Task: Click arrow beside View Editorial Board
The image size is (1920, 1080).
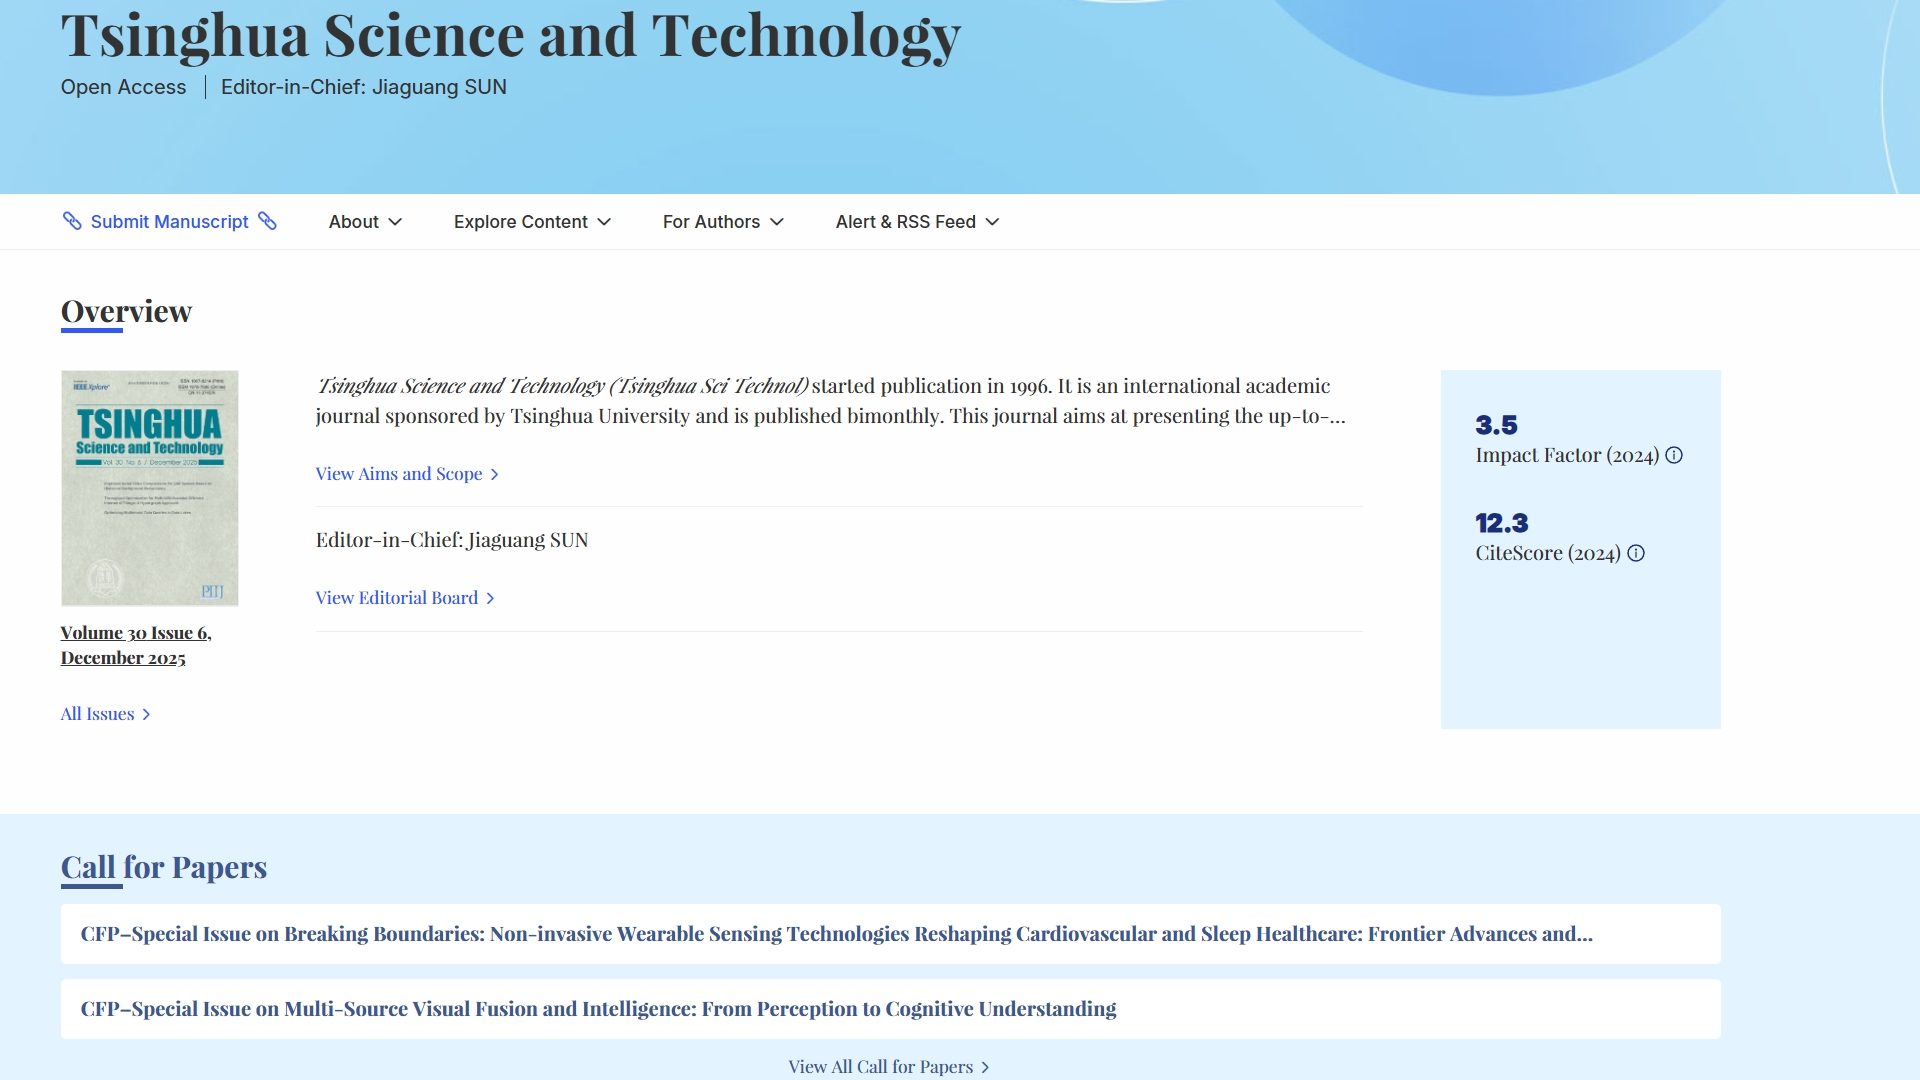Action: pyautogui.click(x=490, y=598)
